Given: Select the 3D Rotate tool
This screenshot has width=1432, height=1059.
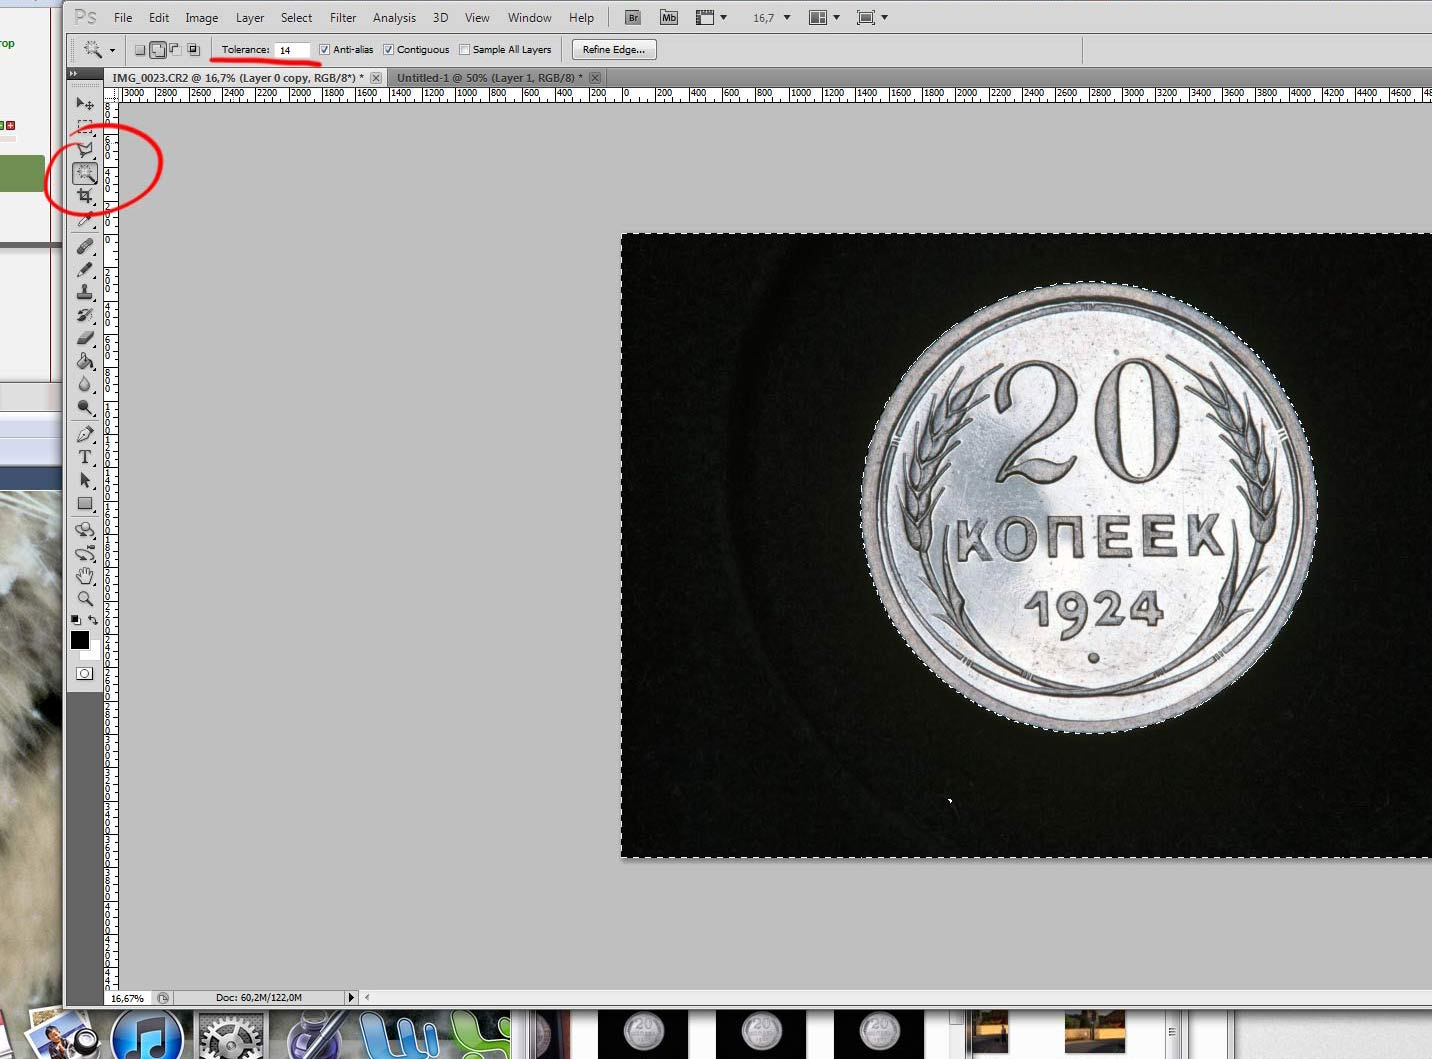Looking at the screenshot, I should pyautogui.click(x=85, y=530).
